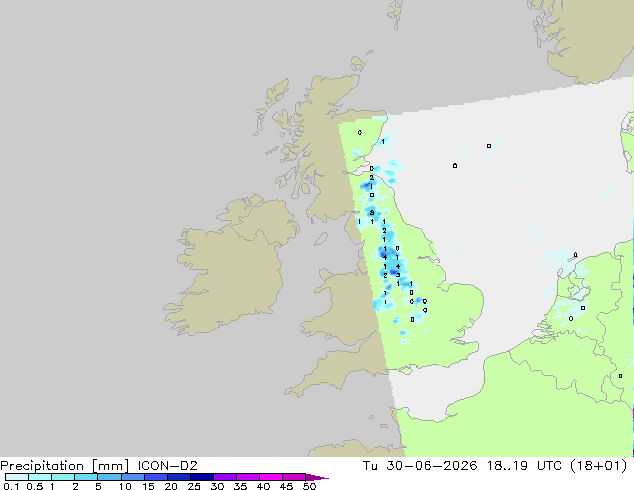Click the 'UTC' label
This screenshot has width=634, height=490.
tap(549, 466)
